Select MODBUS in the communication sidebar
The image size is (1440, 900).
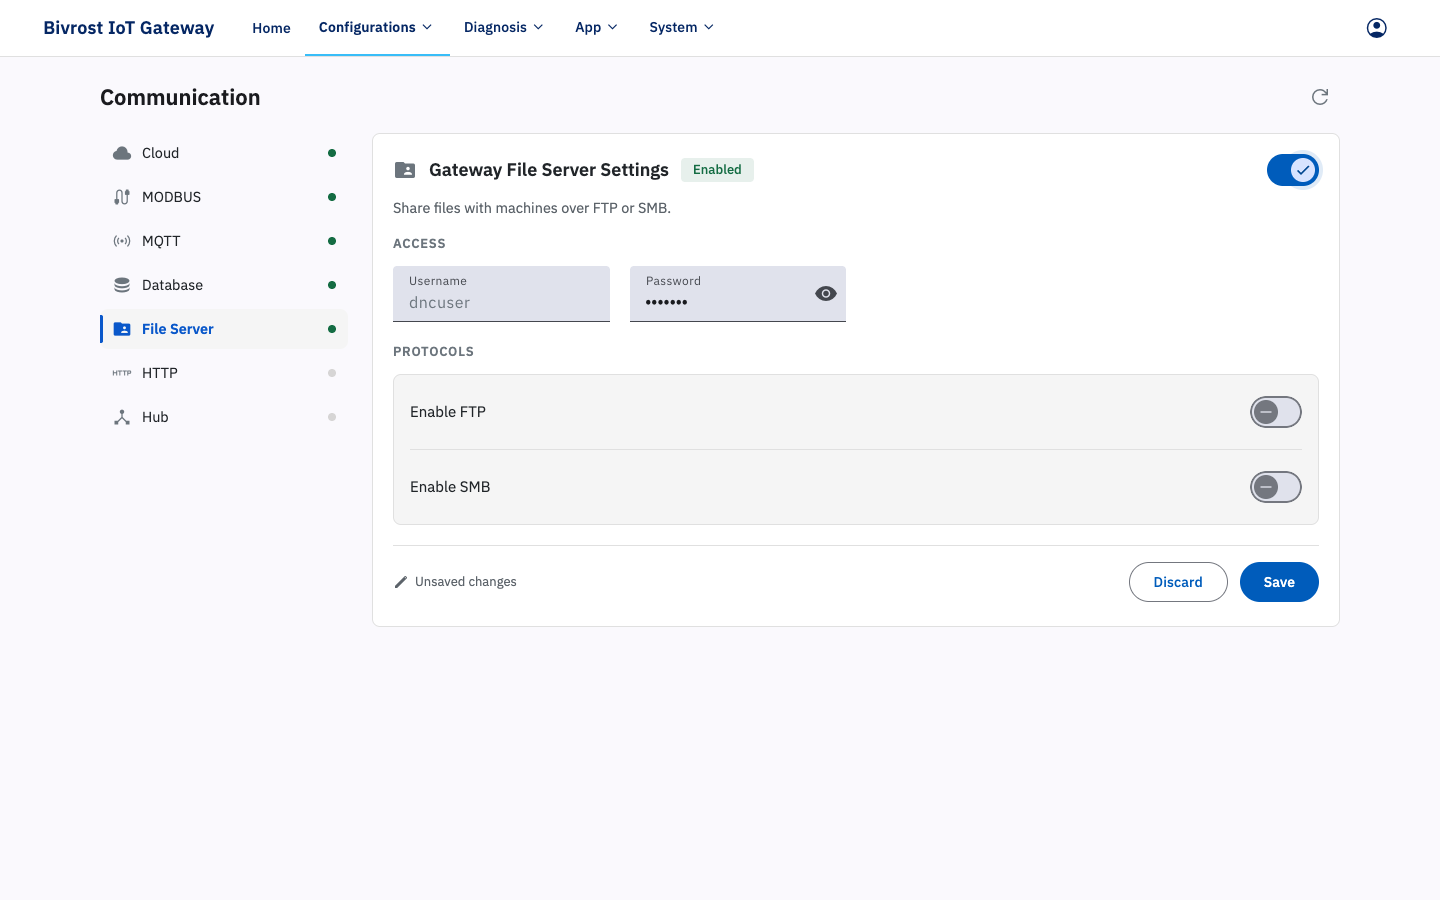[x=224, y=197]
